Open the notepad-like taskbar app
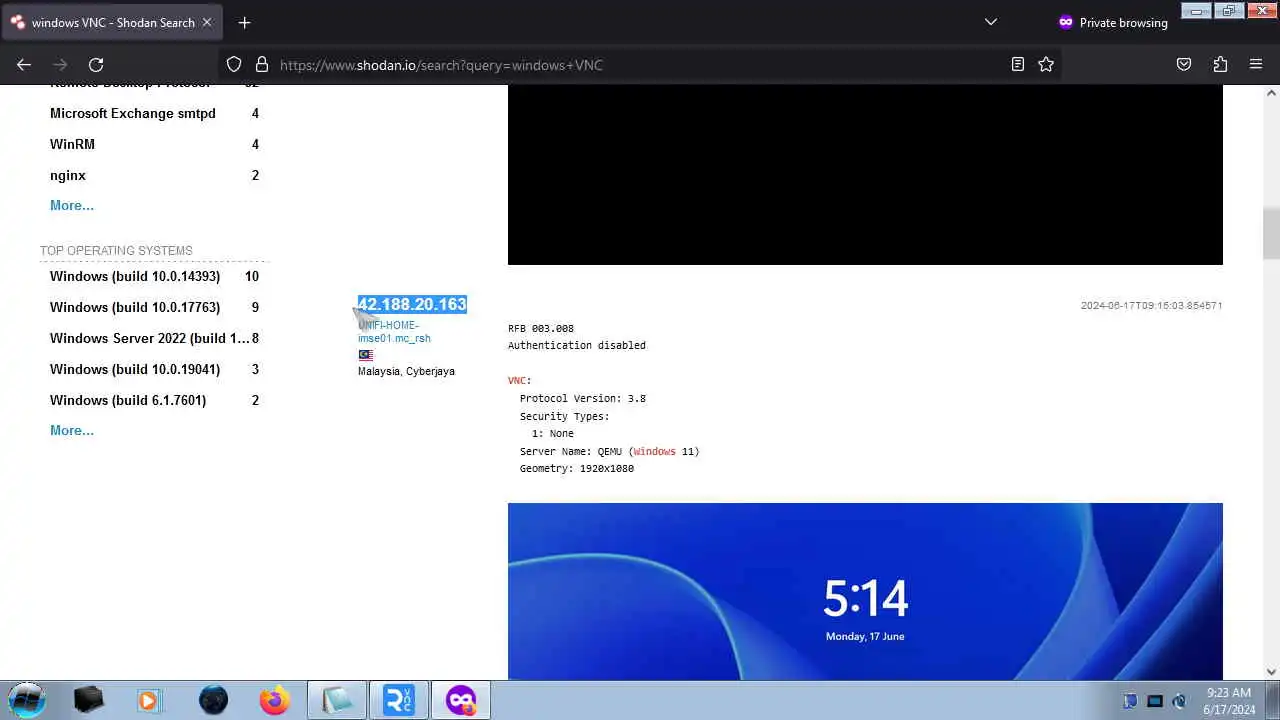 click(x=337, y=700)
